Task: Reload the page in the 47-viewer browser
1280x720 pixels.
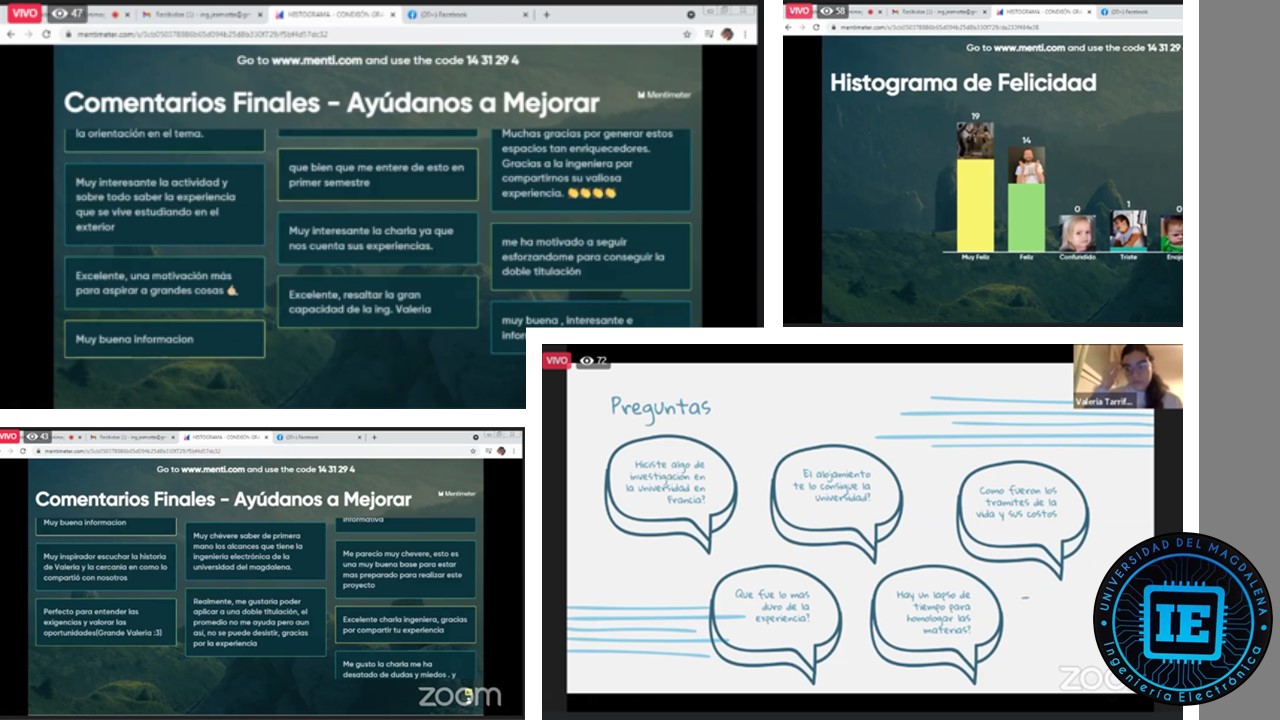Action: (46, 34)
